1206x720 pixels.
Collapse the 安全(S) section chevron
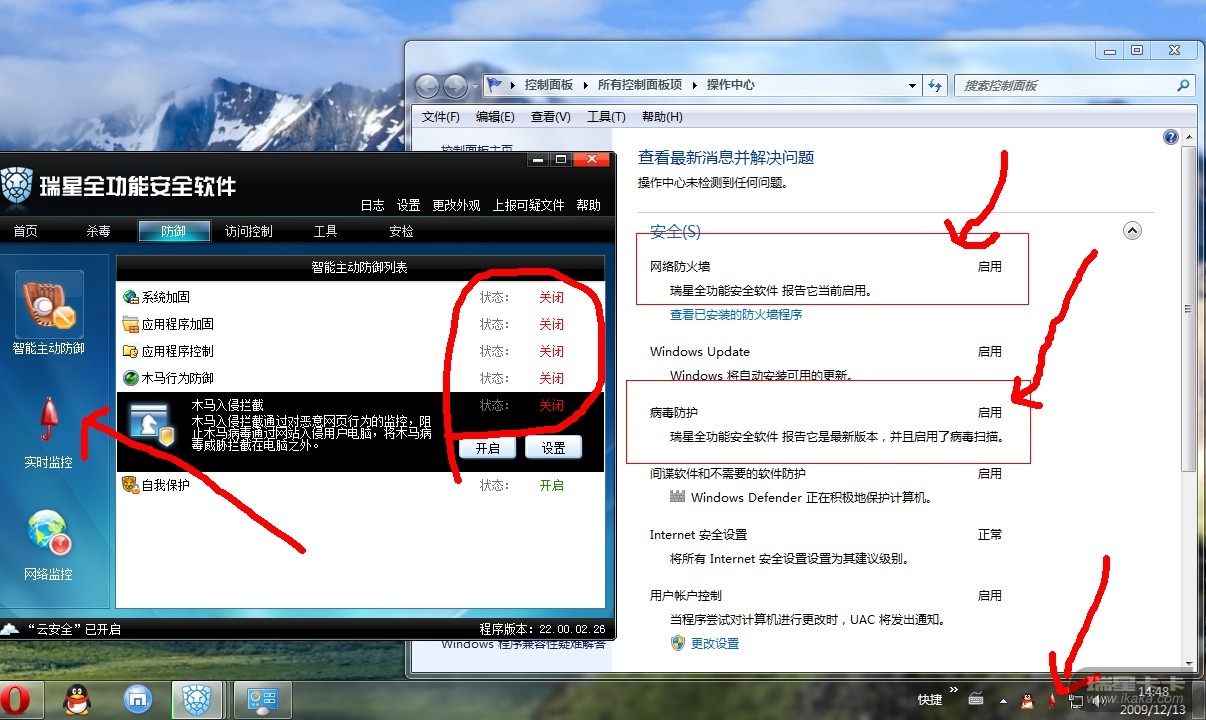(x=1132, y=231)
